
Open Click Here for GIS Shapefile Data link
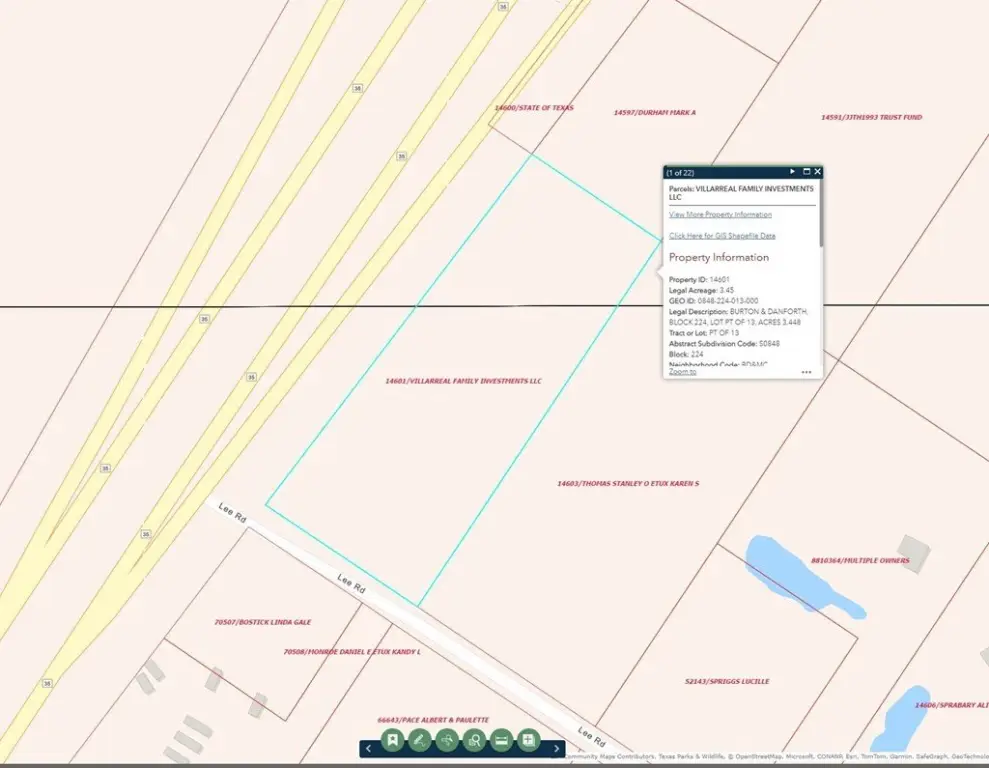tap(722, 236)
